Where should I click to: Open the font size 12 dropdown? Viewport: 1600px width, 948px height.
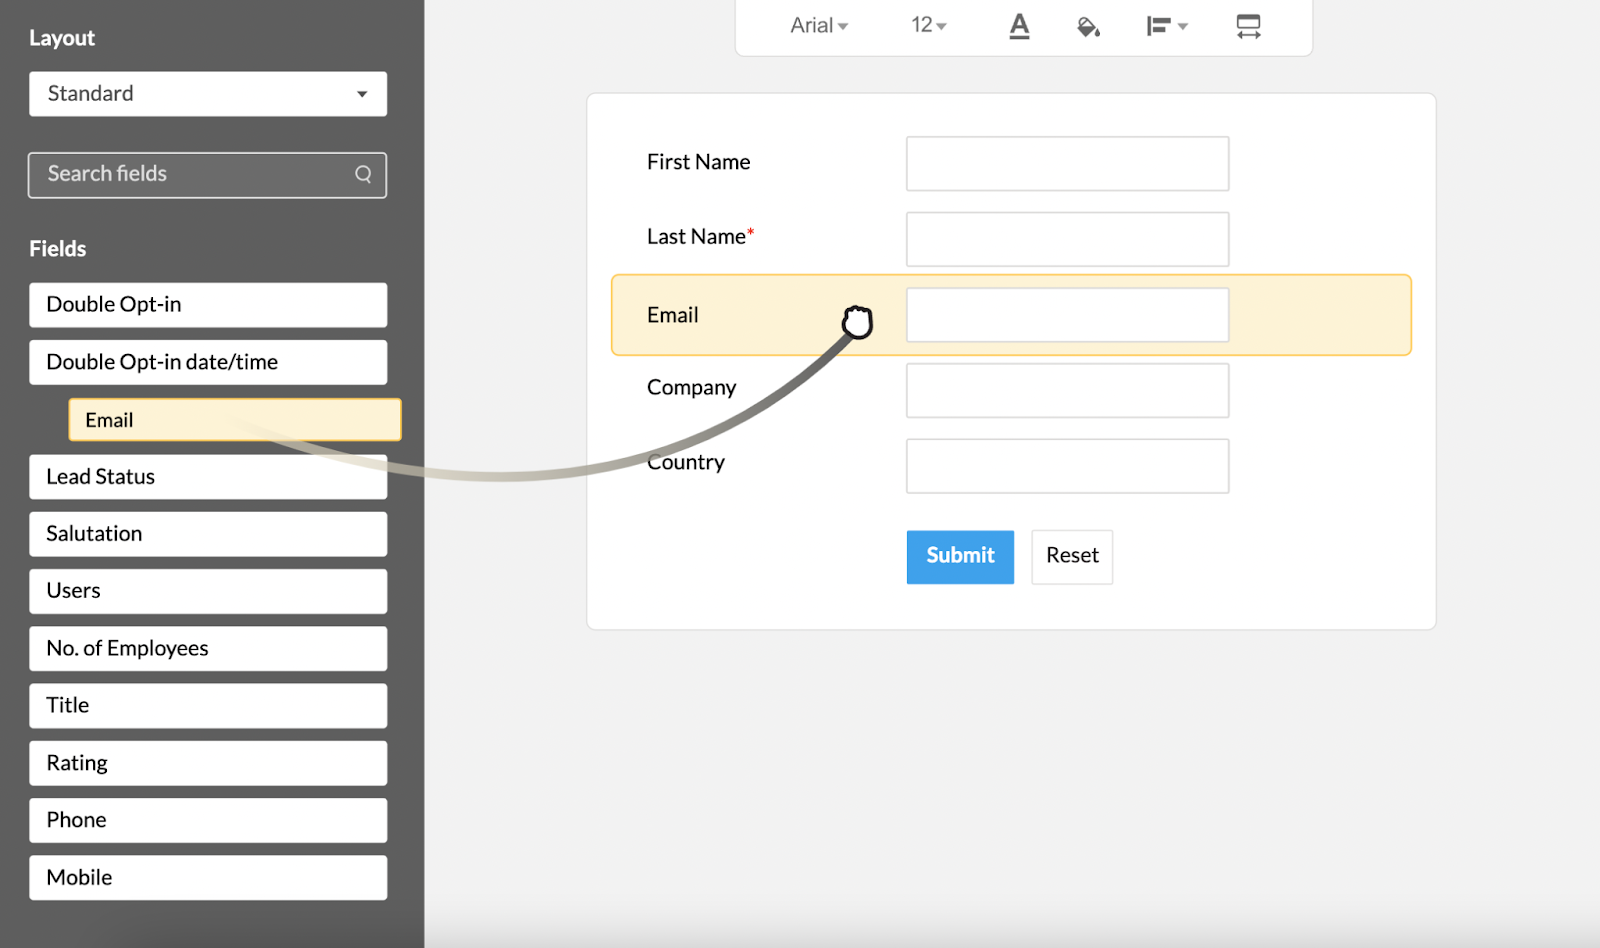(x=927, y=25)
